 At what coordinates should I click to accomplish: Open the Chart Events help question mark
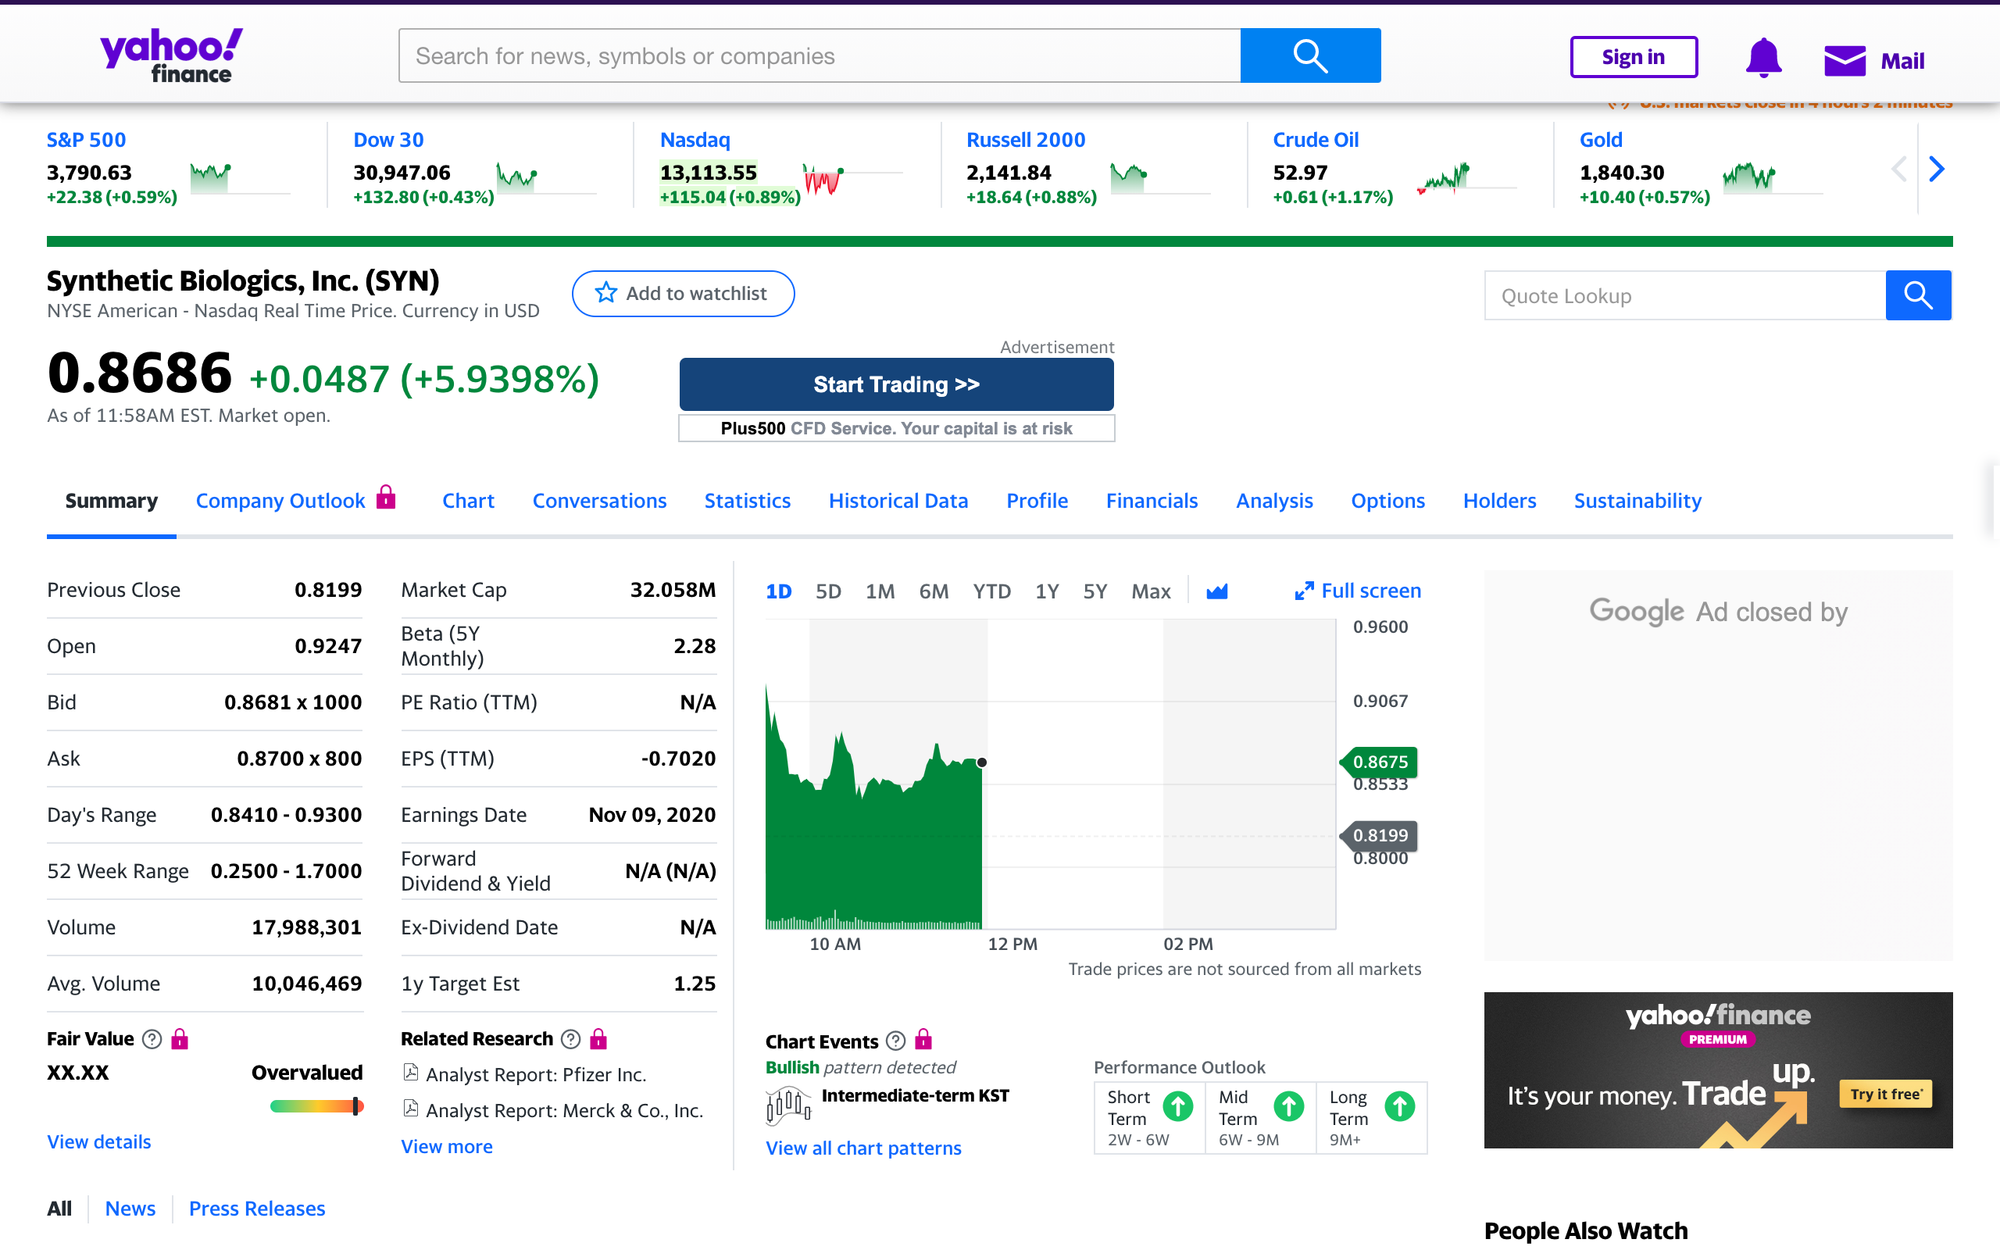896,1040
